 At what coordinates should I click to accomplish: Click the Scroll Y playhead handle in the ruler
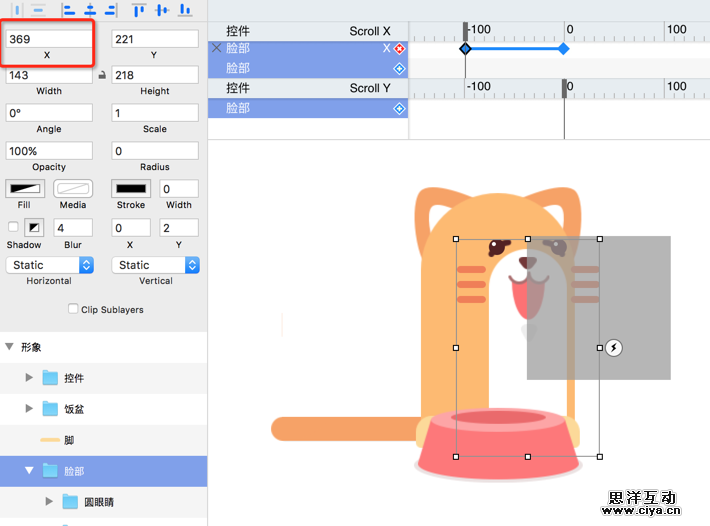[x=564, y=88]
